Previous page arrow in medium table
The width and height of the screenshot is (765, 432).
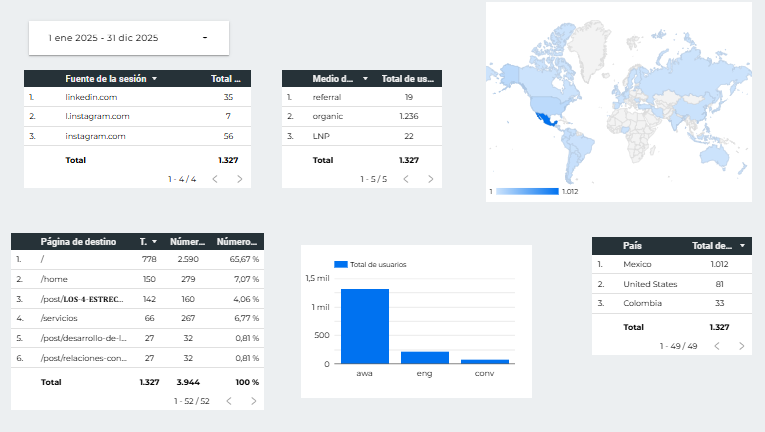[x=406, y=179]
